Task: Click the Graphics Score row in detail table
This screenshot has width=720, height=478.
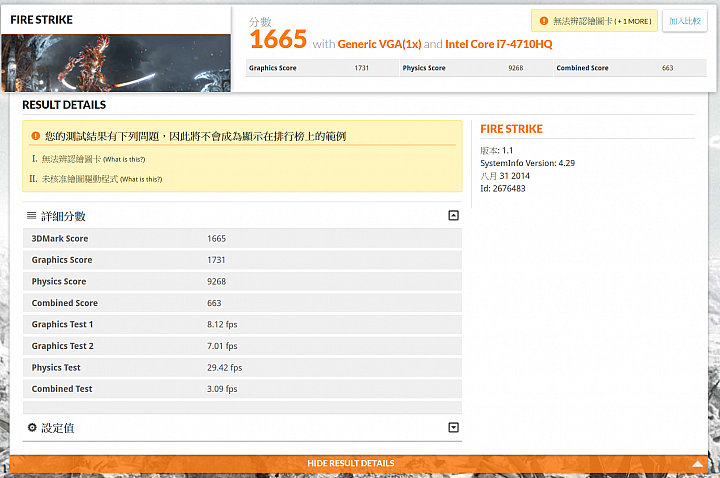Action: coord(242,260)
